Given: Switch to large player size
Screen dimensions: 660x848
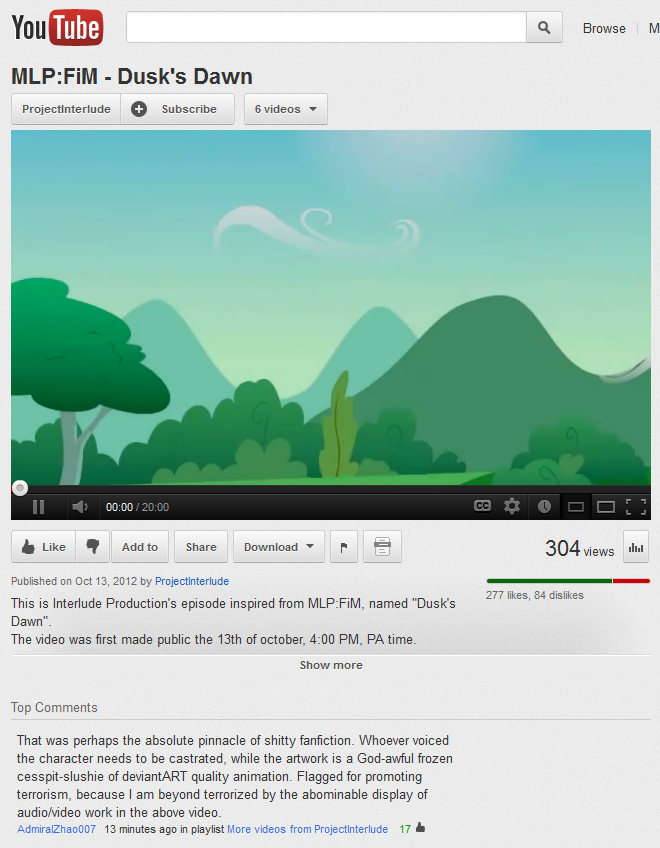Looking at the screenshot, I should tap(606, 507).
